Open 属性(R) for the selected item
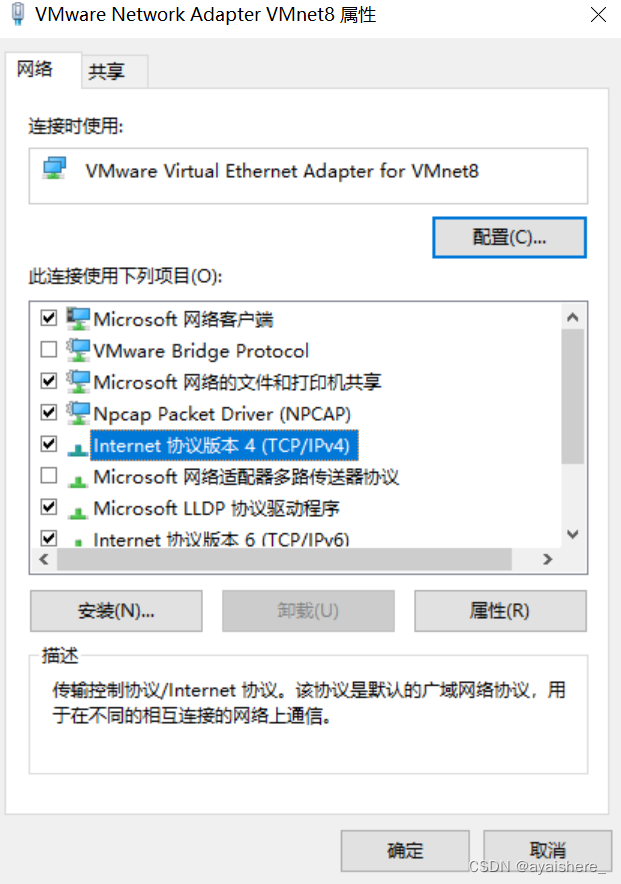The image size is (621, 884). click(x=500, y=611)
